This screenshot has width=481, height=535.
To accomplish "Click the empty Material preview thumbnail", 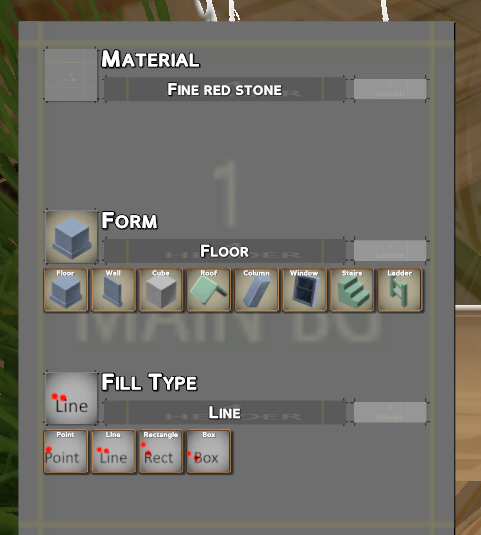I will pyautogui.click(x=71, y=75).
